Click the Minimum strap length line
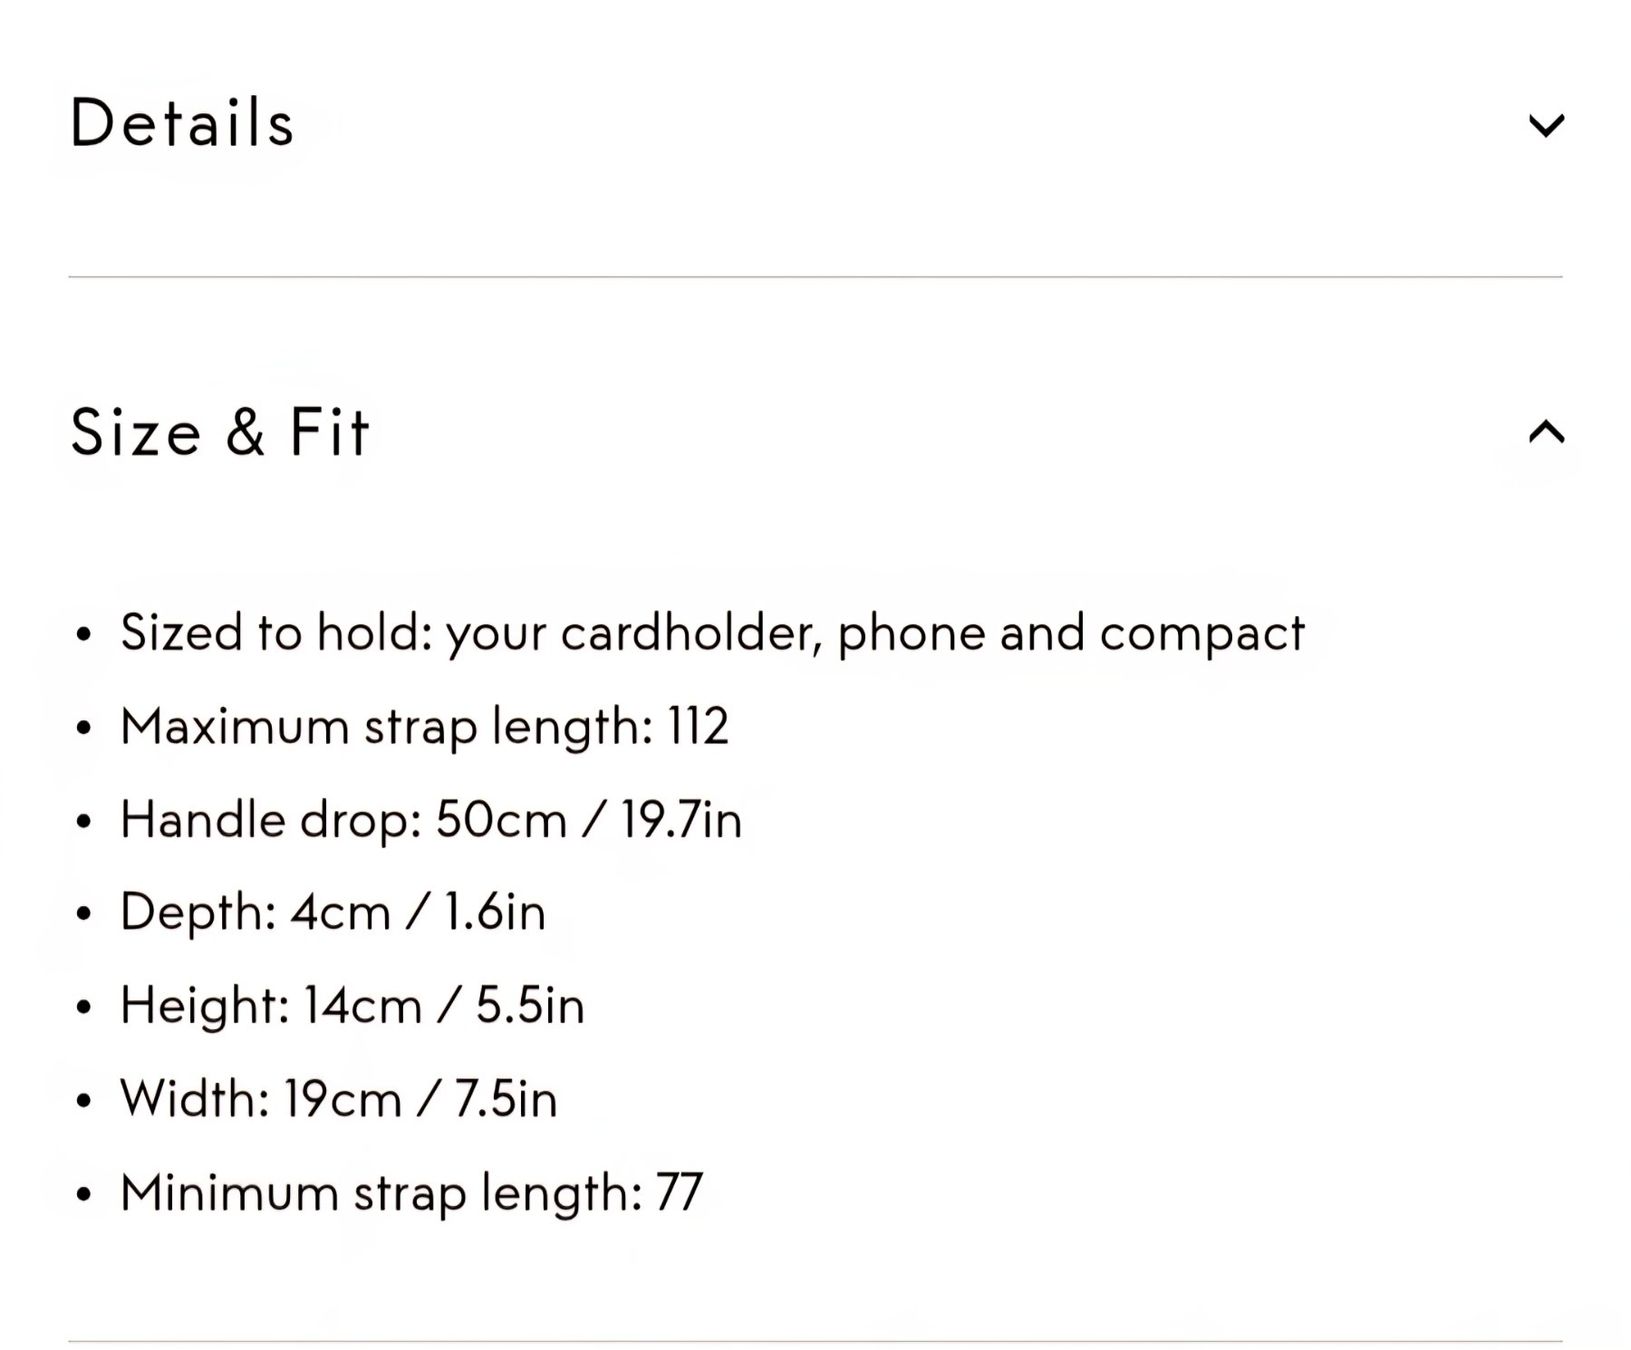Image resolution: width=1631 pixels, height=1350 pixels. [412, 1192]
